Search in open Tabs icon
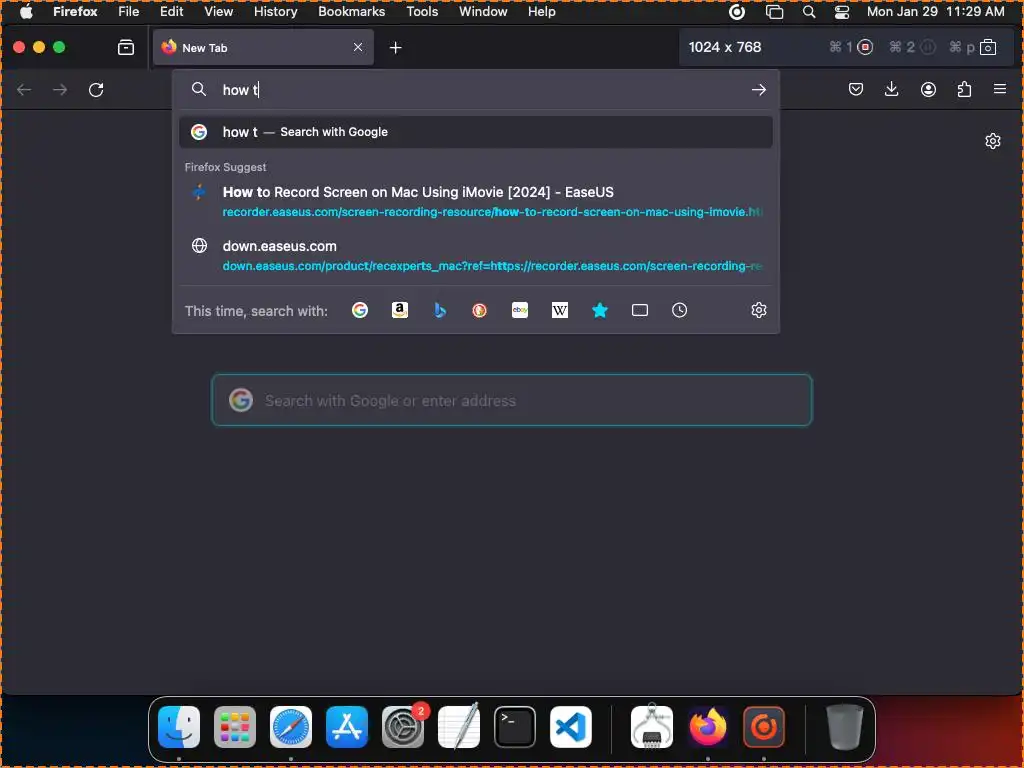 click(x=640, y=310)
